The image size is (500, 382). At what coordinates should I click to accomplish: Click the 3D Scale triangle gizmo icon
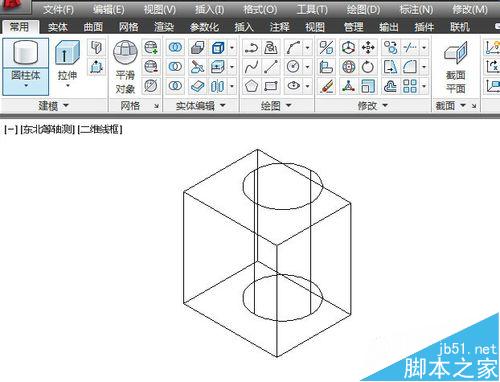348,87
